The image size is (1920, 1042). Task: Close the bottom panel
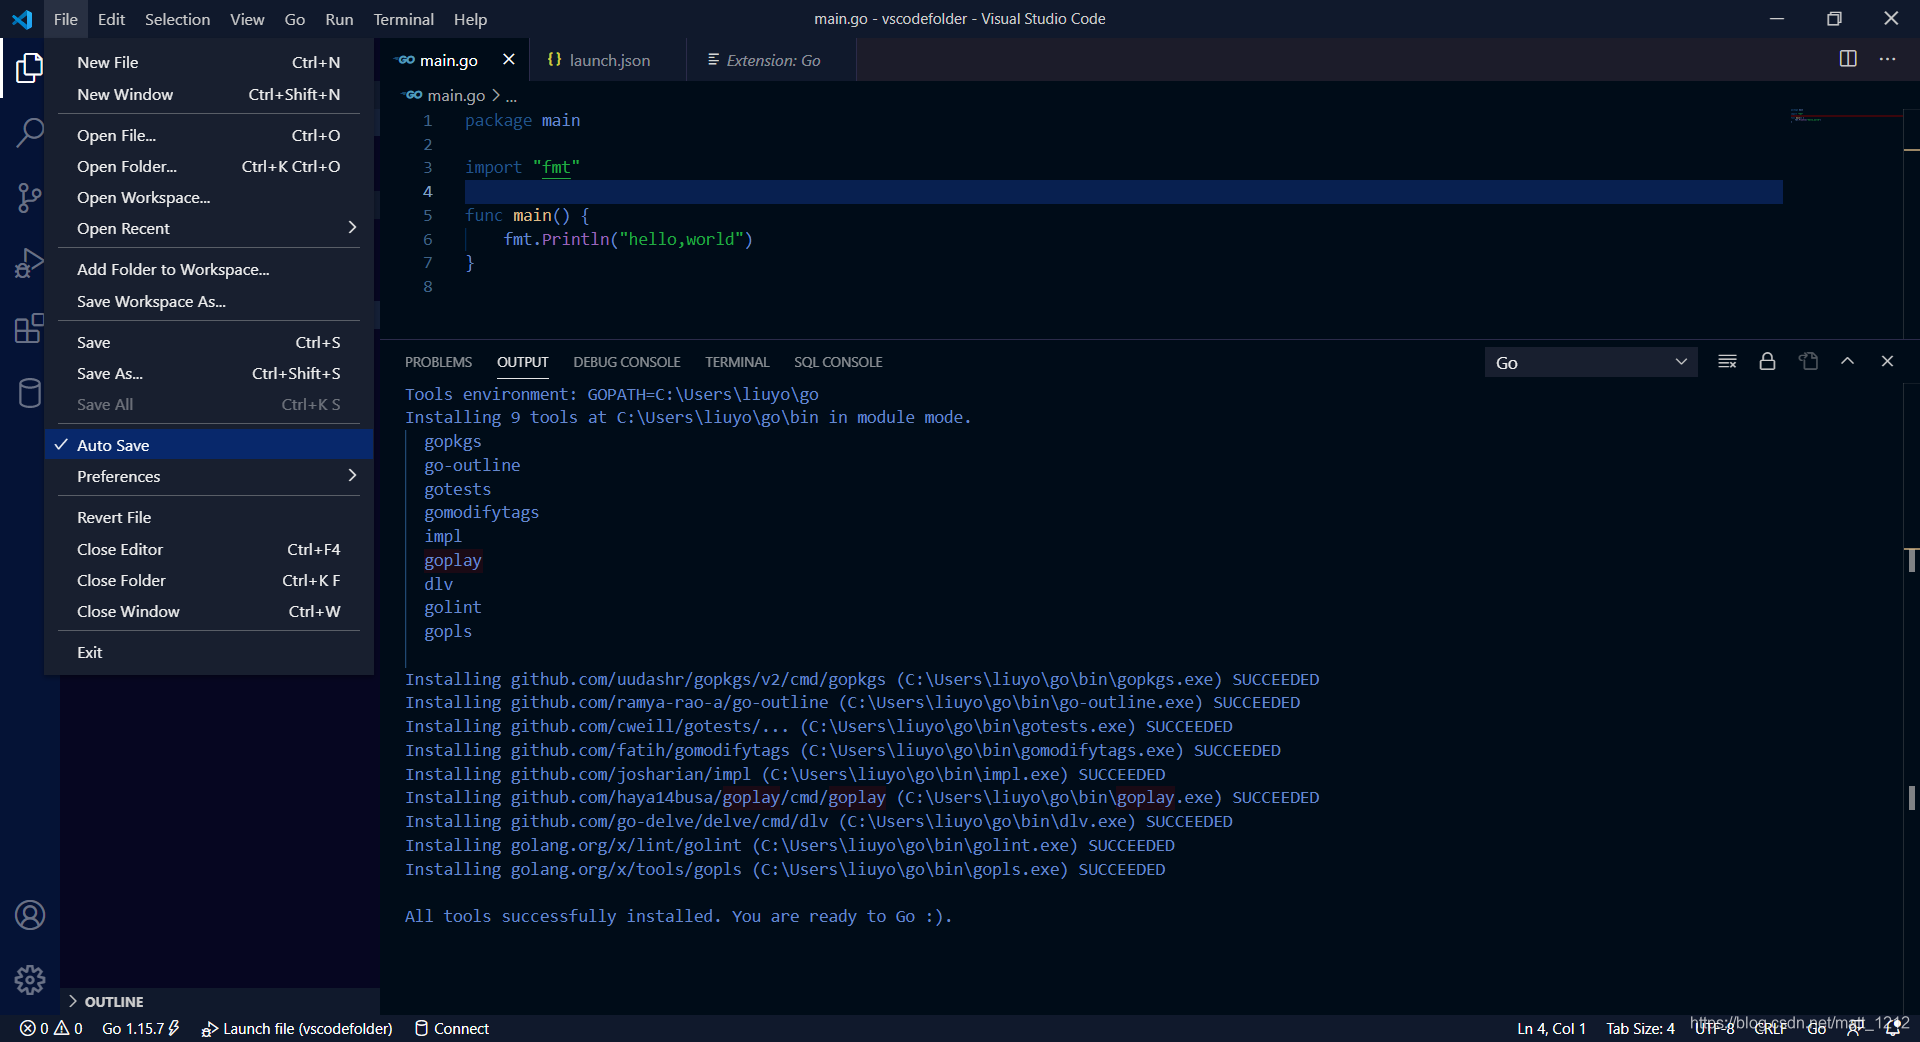tap(1887, 362)
